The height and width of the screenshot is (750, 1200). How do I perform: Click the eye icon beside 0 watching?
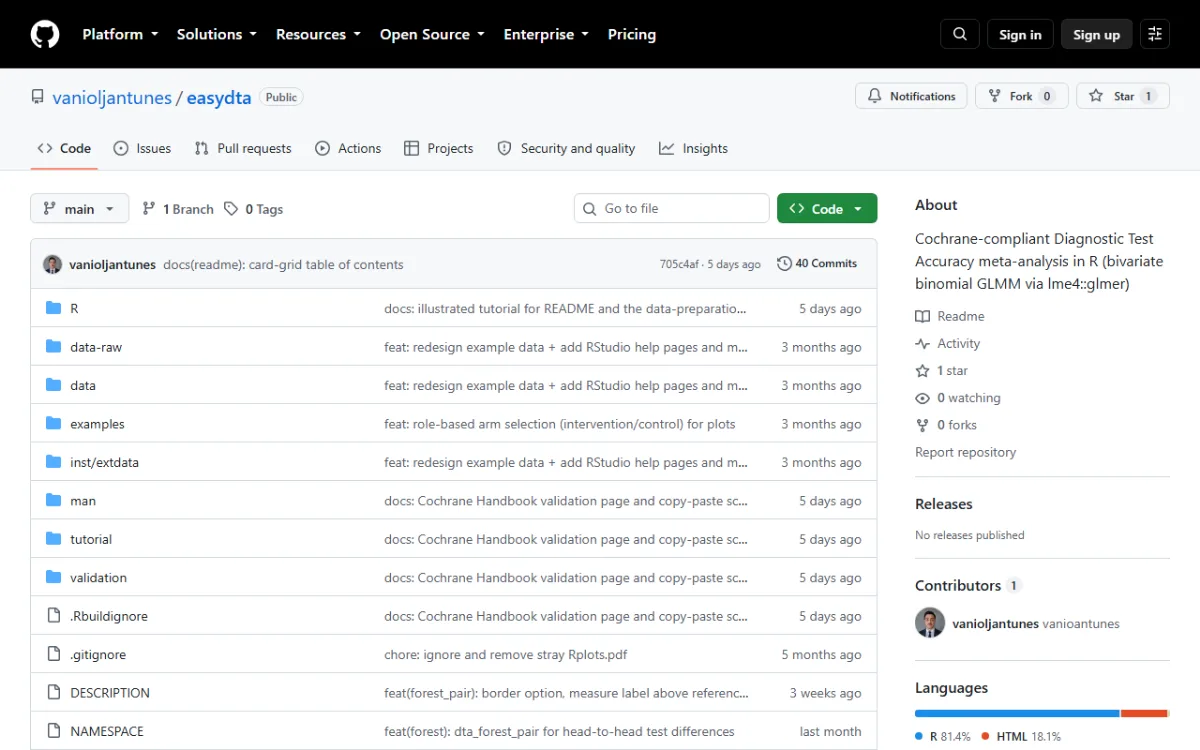(922, 398)
